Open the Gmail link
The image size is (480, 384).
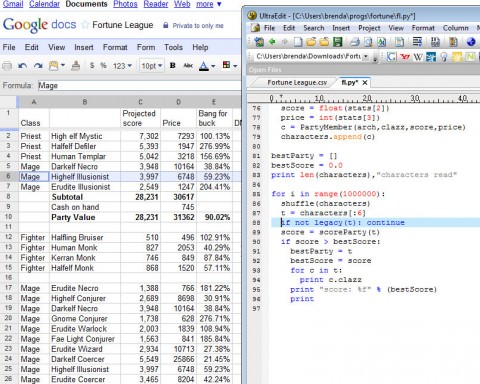tap(13, 4)
